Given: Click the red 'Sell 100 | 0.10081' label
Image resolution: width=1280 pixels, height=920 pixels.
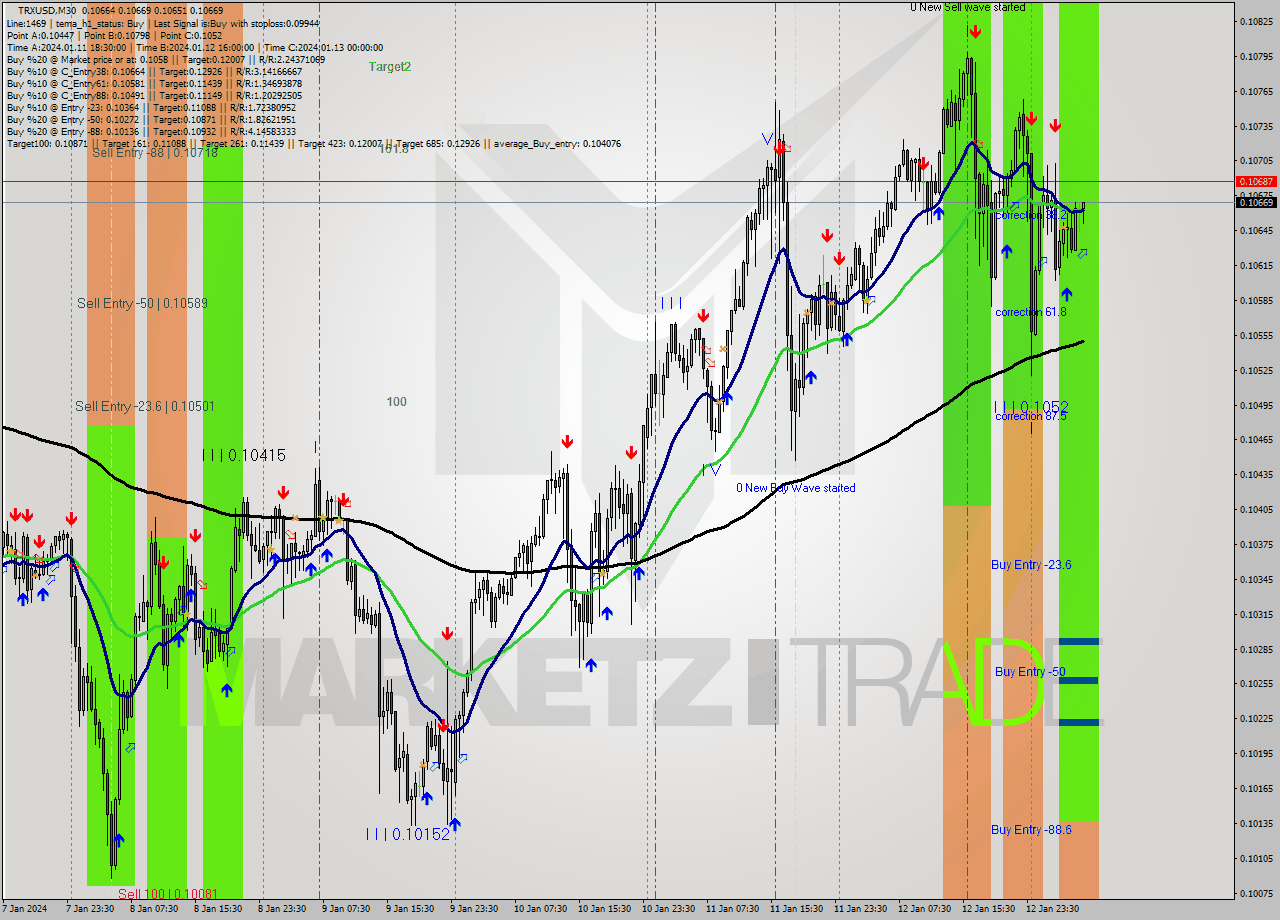Looking at the screenshot, I should click(x=166, y=894).
